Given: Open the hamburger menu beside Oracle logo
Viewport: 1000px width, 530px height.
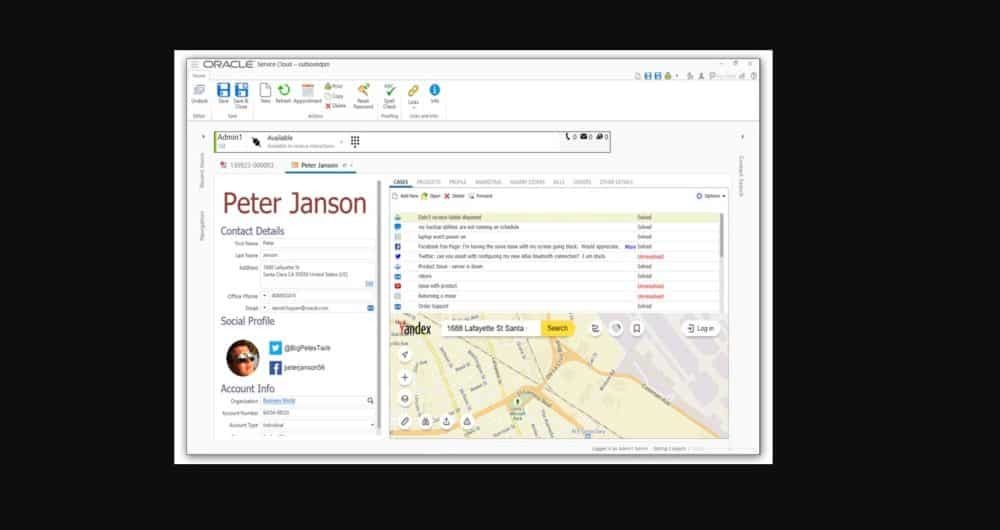Looking at the screenshot, I should (195, 64).
